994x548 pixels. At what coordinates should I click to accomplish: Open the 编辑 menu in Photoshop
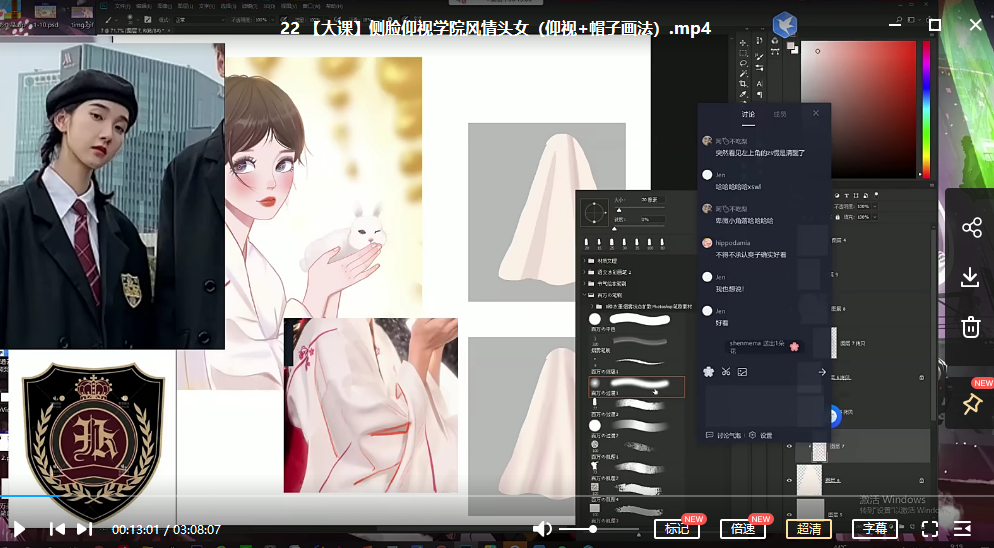tap(143, 6)
